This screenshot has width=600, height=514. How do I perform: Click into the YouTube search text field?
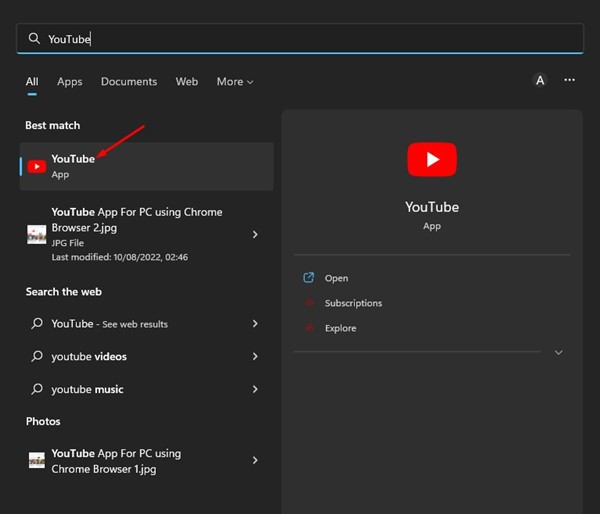click(x=300, y=39)
